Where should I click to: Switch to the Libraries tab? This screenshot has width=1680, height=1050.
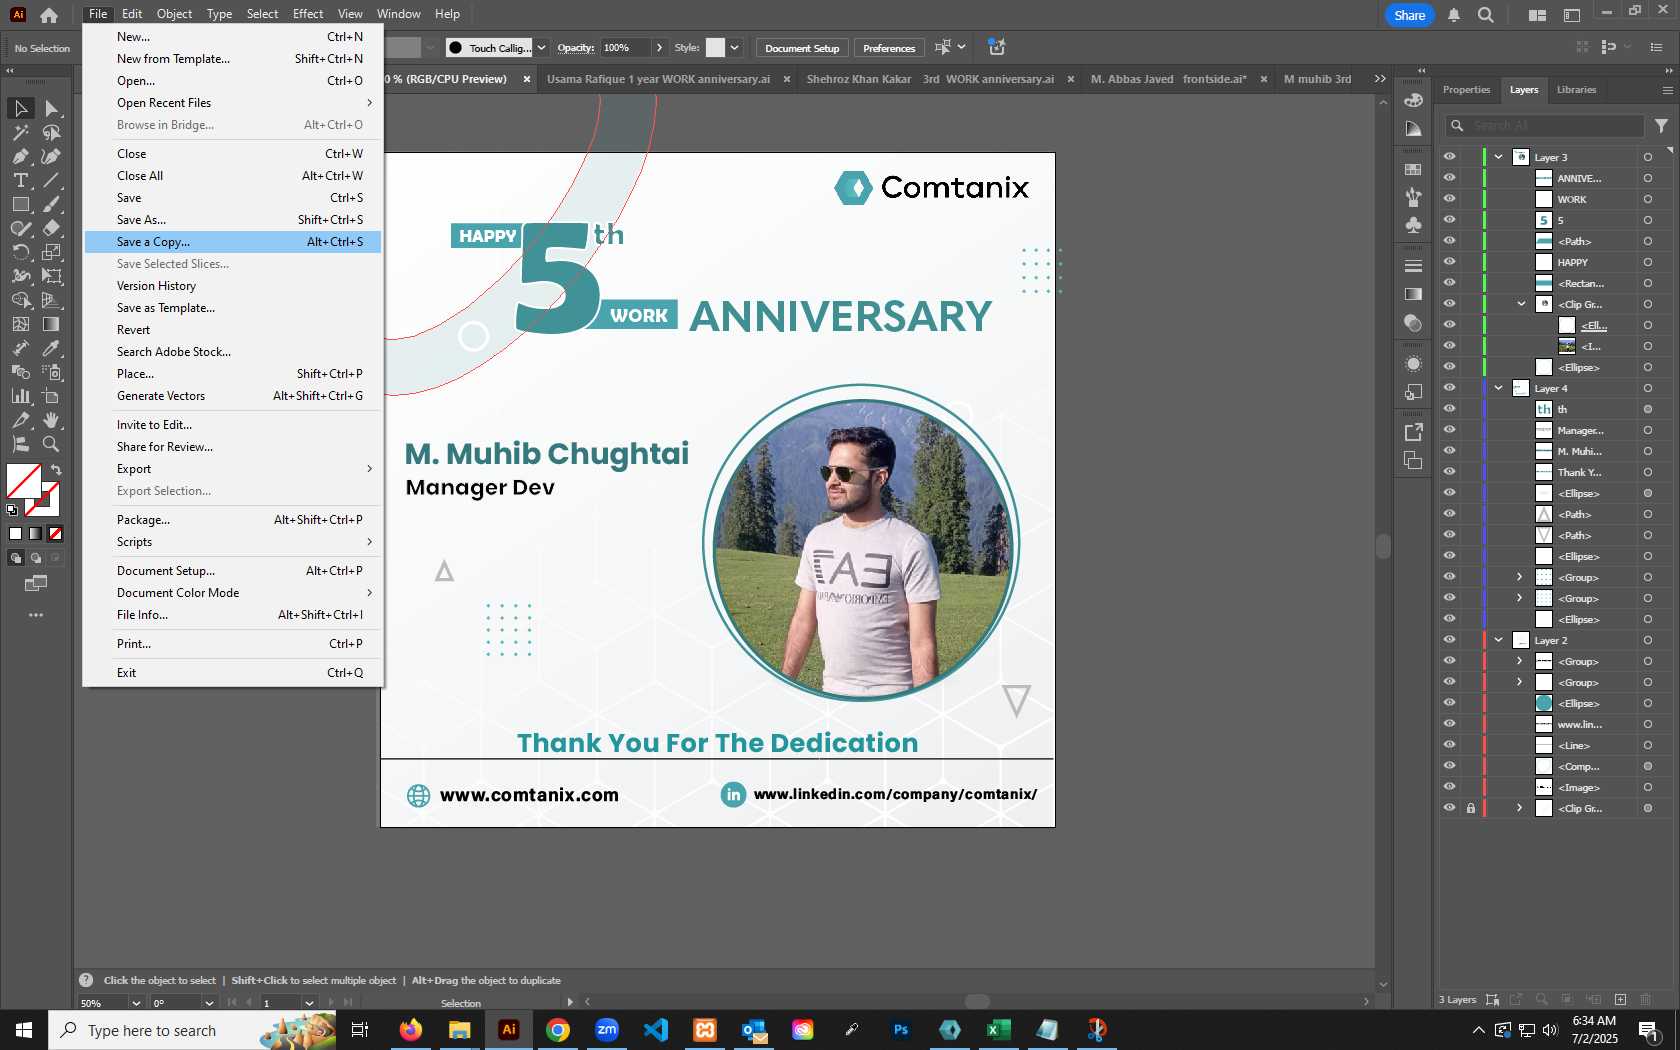[x=1576, y=90]
